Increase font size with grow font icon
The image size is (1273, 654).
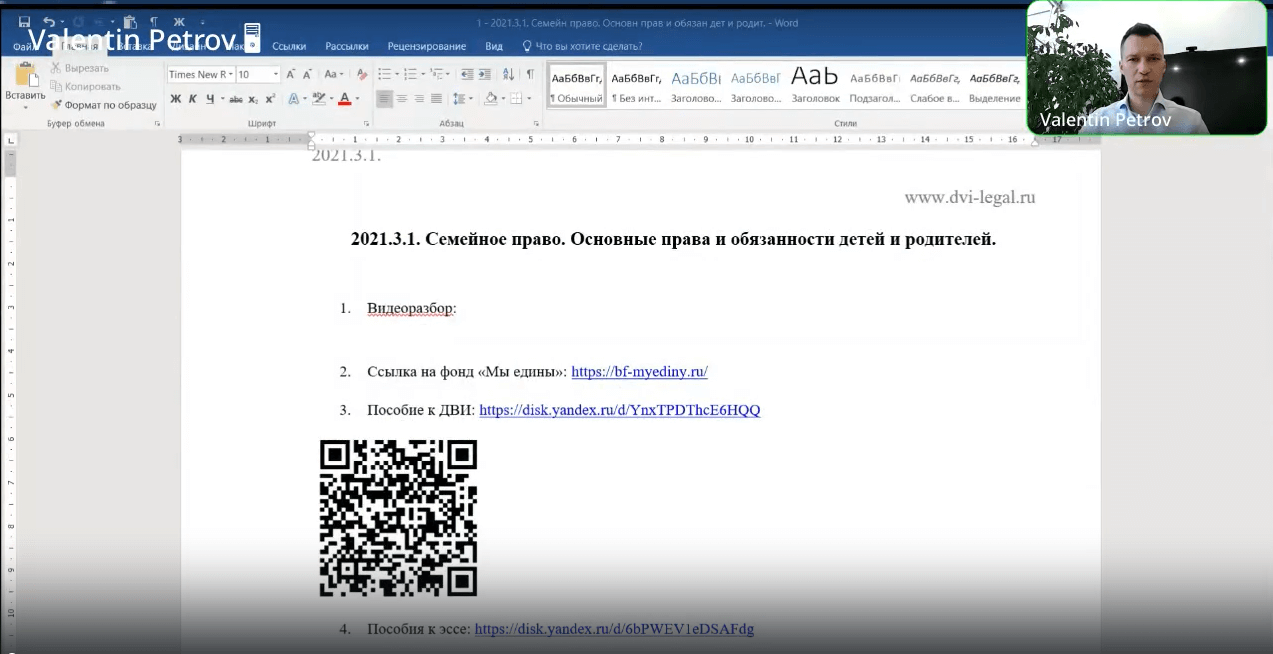click(291, 74)
